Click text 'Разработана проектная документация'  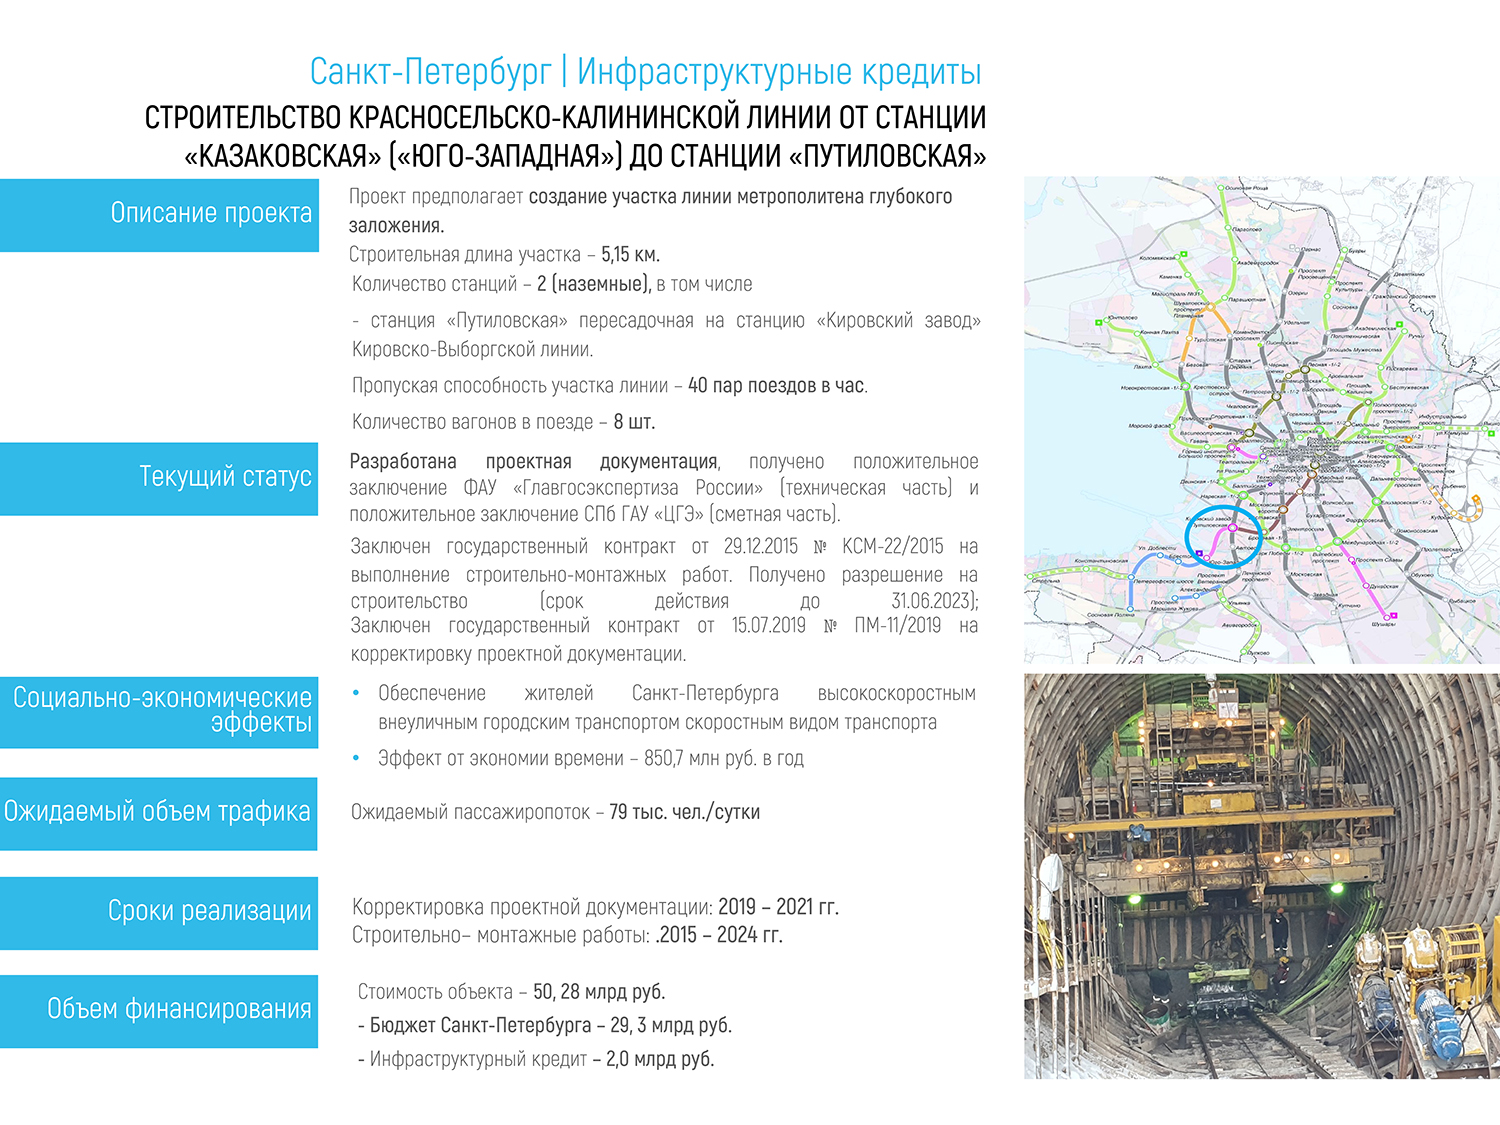(534, 462)
